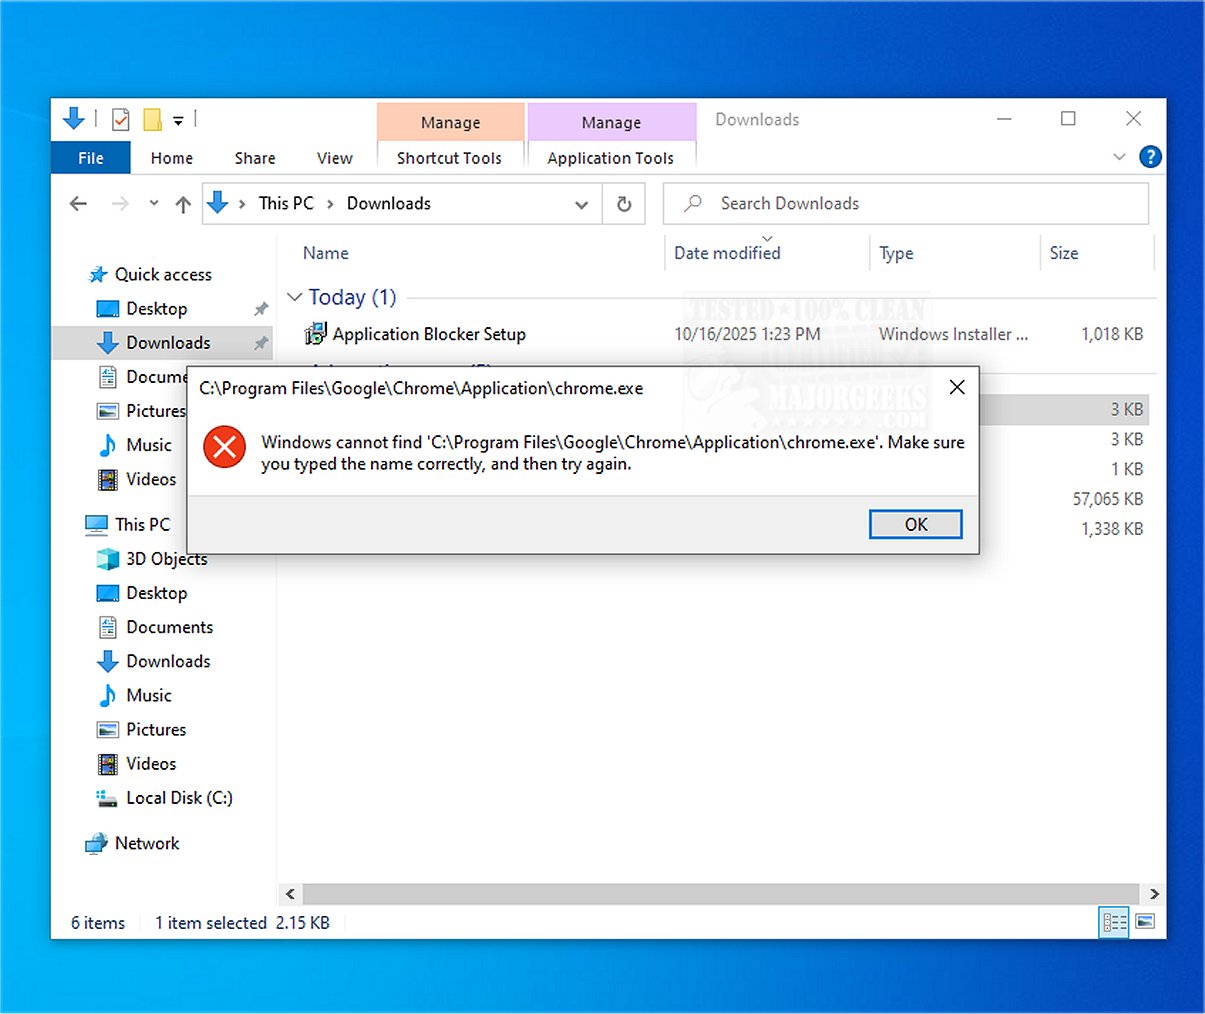The image size is (1205, 1014).
Task: Open Downloads under This PC
Action: (x=168, y=661)
